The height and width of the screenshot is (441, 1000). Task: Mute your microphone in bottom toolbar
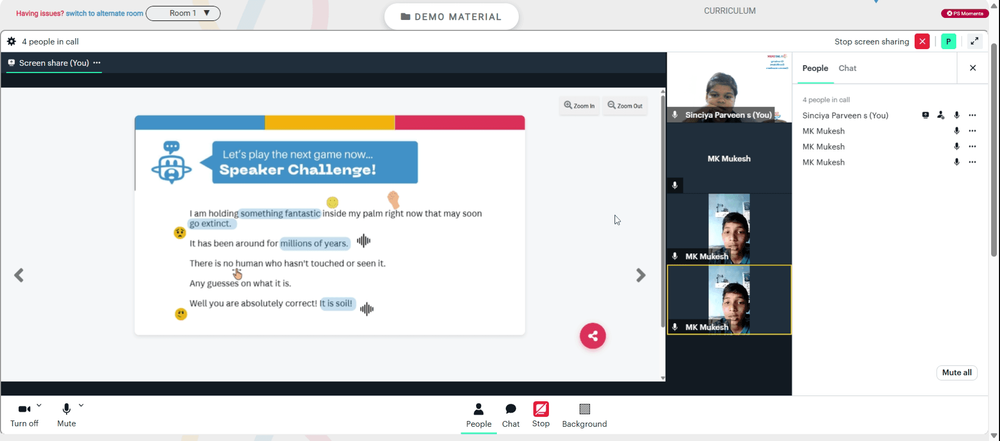66,415
